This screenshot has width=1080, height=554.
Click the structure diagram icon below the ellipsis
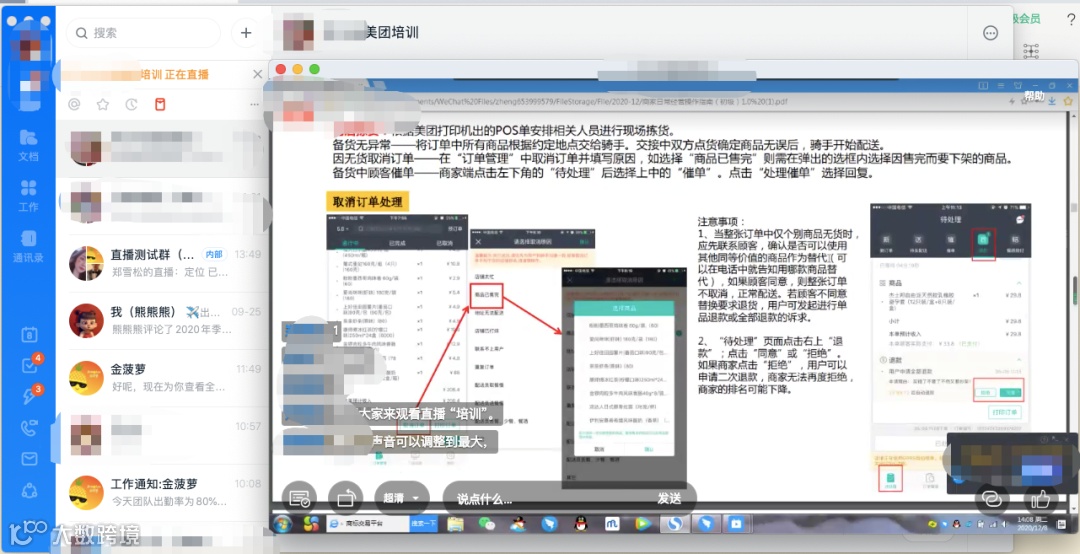[x=1031, y=50]
